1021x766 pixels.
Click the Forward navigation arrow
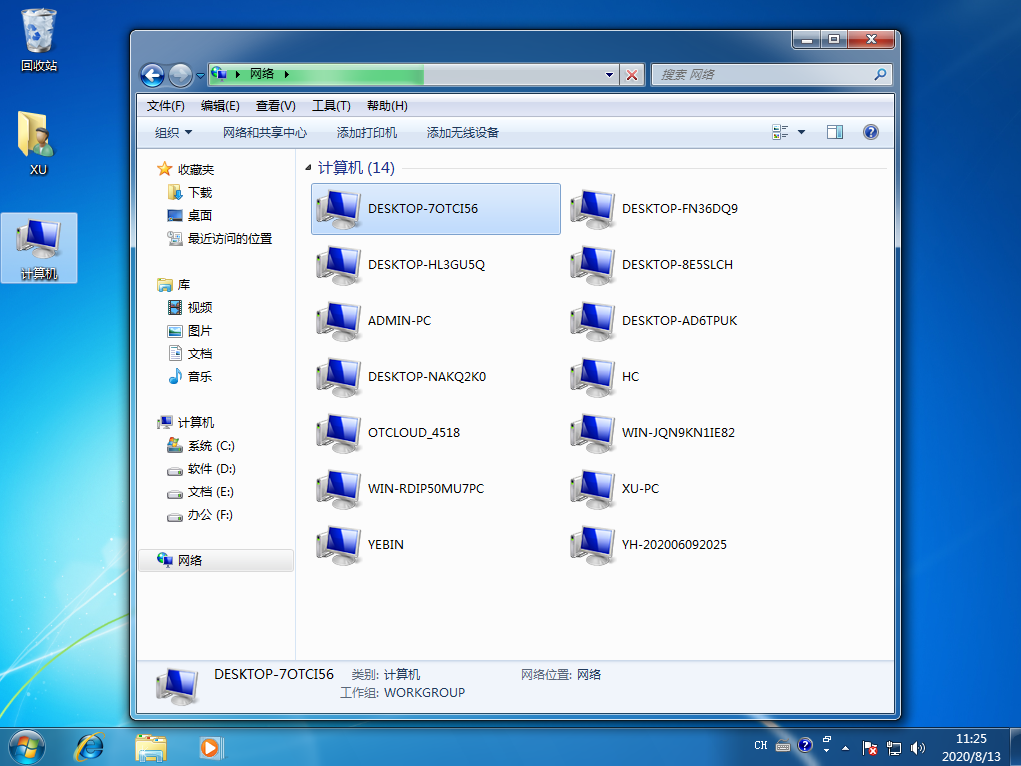(180, 76)
